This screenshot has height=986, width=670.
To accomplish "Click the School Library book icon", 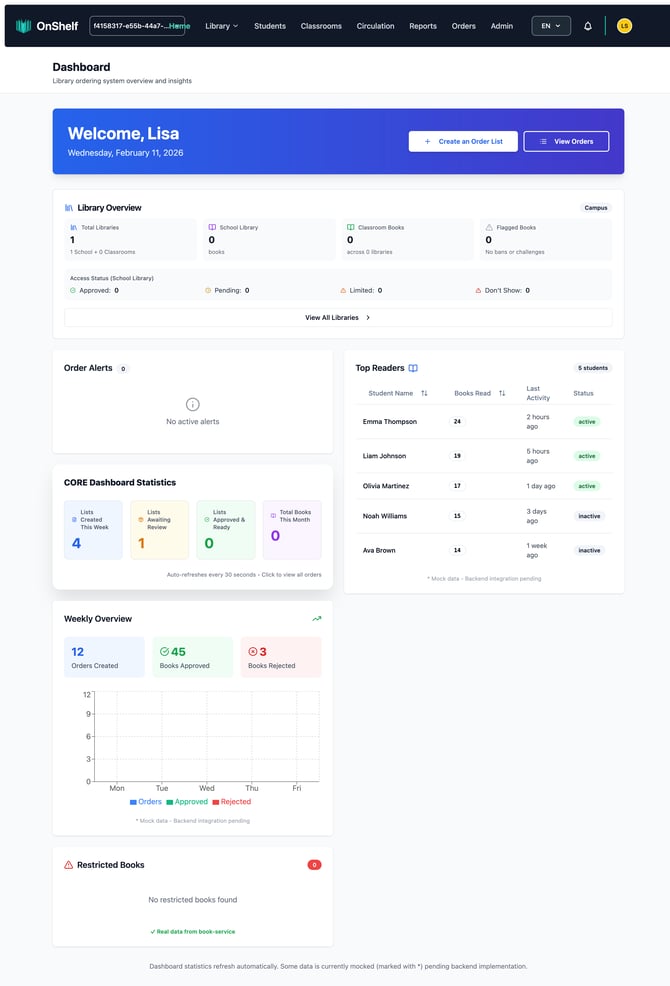I will pyautogui.click(x=212, y=227).
